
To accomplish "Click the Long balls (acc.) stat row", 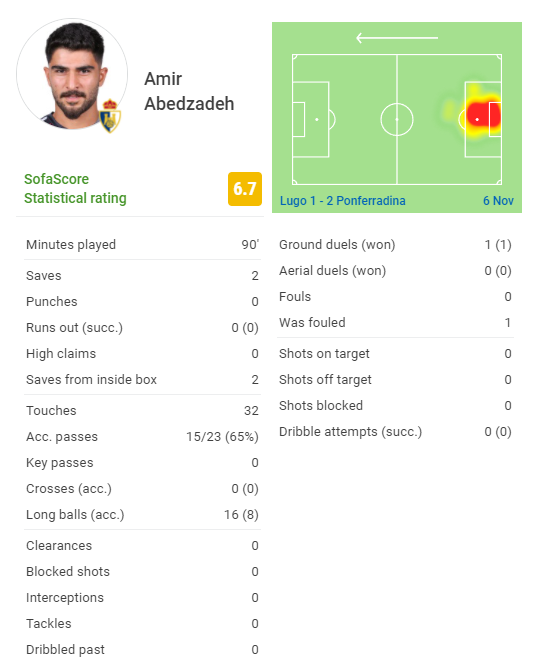I will (142, 515).
